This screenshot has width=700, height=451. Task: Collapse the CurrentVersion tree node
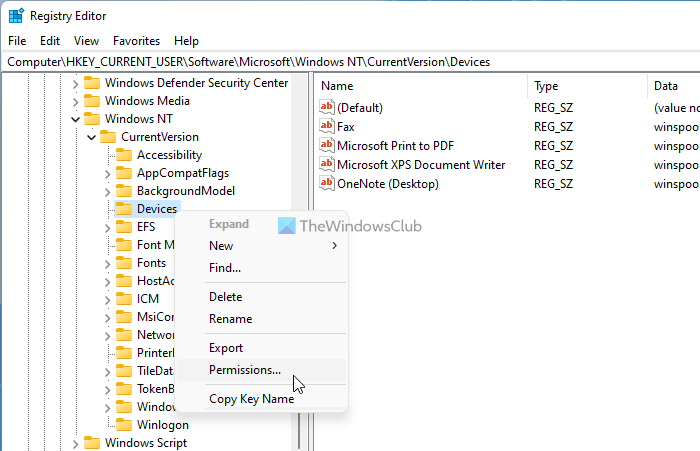click(x=92, y=137)
